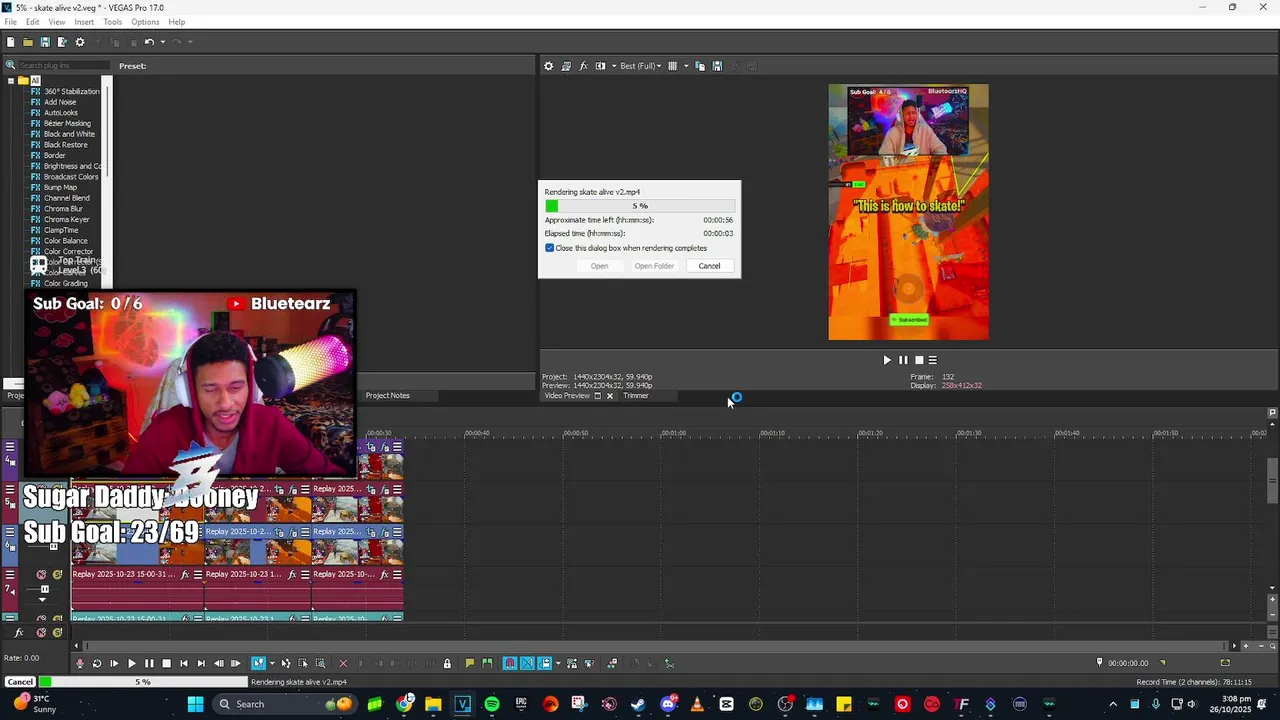The image size is (1280, 720).
Task: Click the red delete X timeline icon
Action: coord(343,663)
